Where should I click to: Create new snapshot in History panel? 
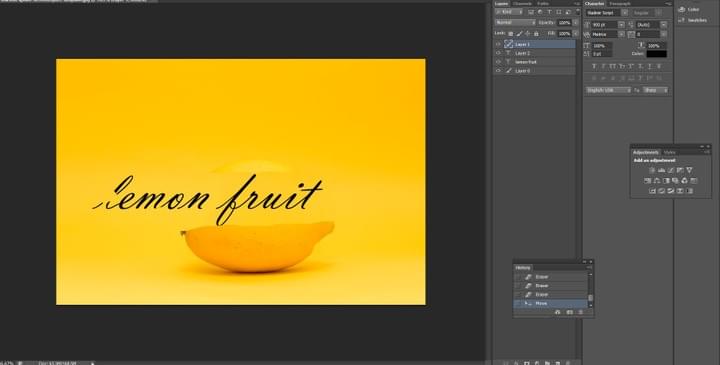click(x=569, y=312)
